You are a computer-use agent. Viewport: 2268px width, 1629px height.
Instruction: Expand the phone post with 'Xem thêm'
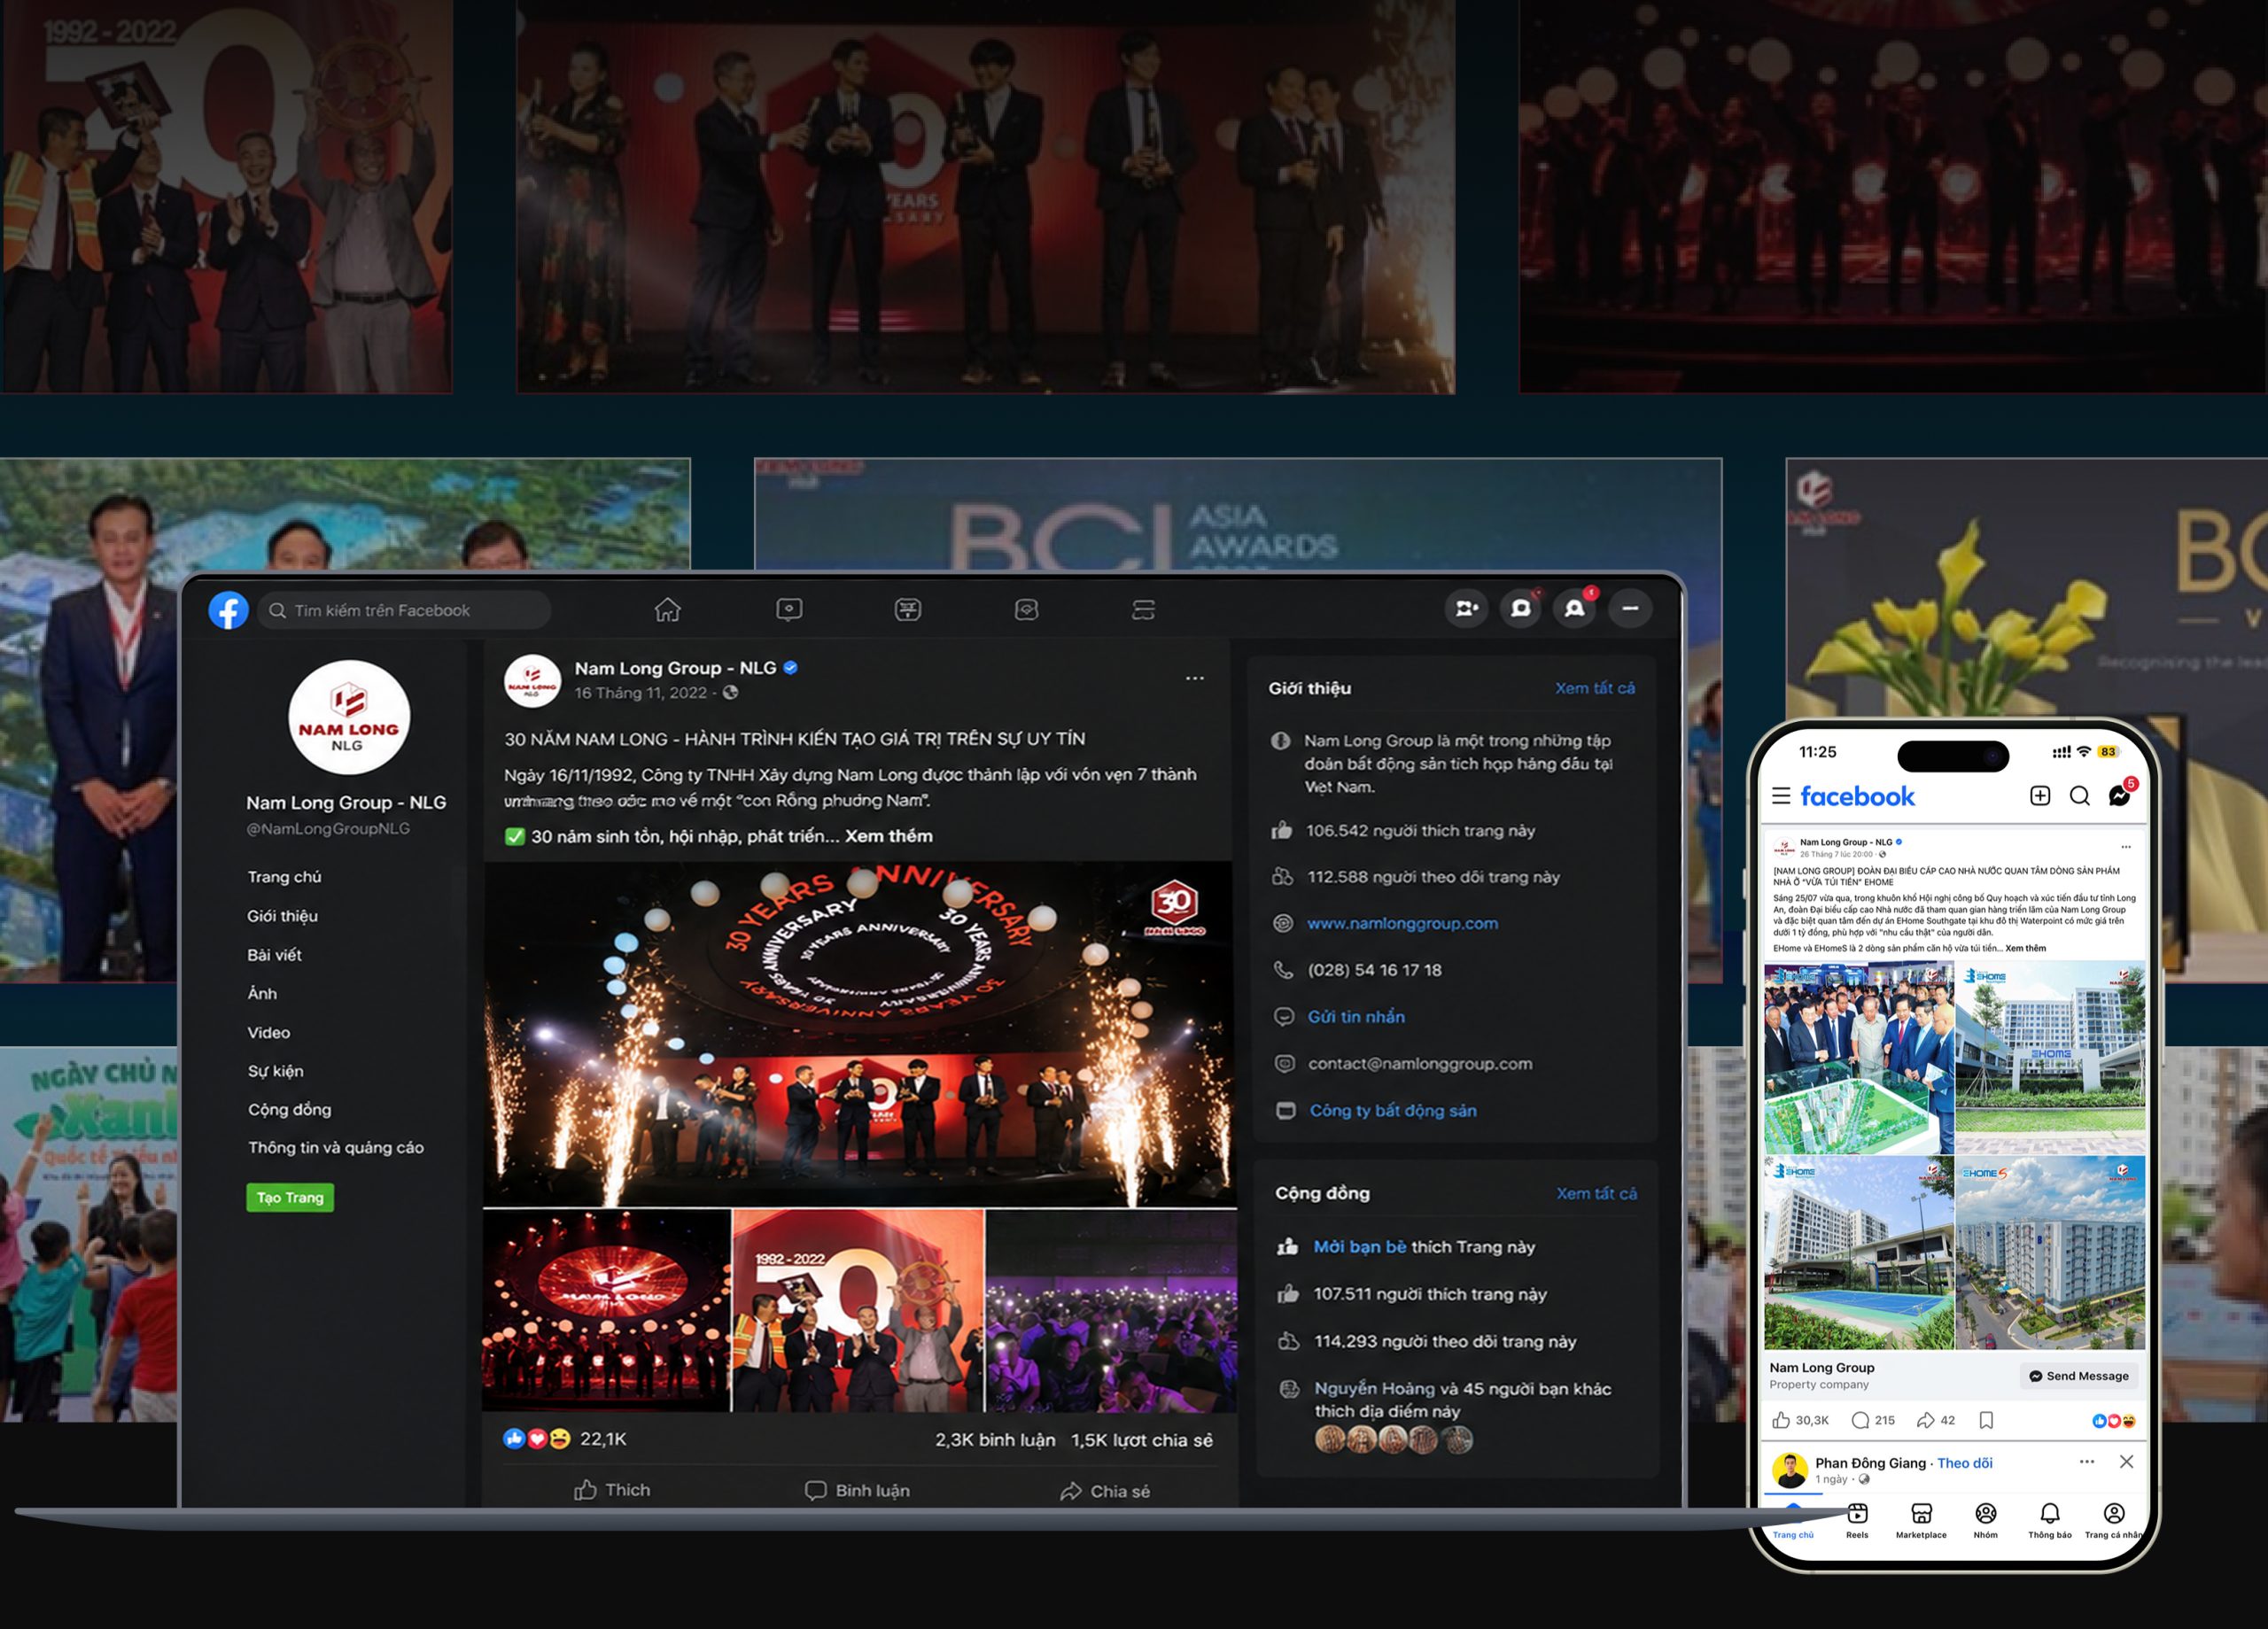(x=2025, y=948)
